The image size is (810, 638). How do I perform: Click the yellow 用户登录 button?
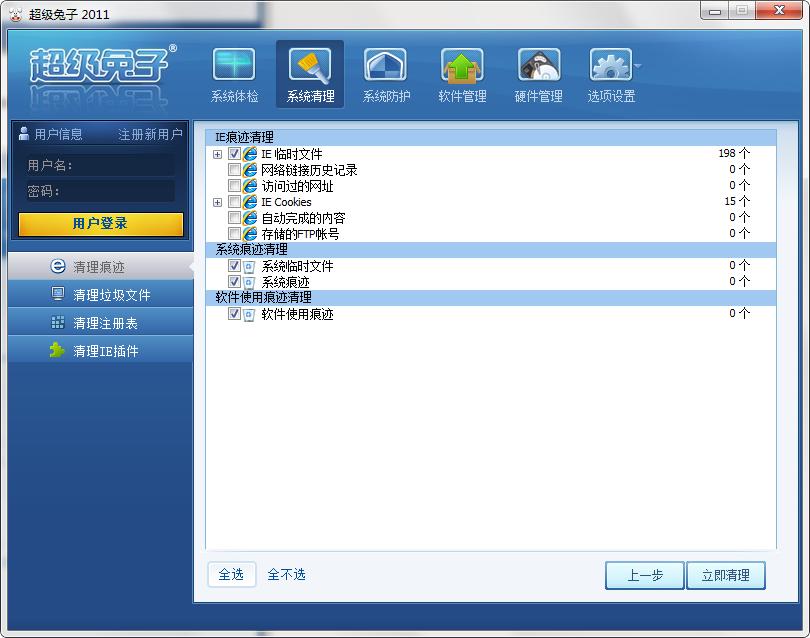click(101, 224)
